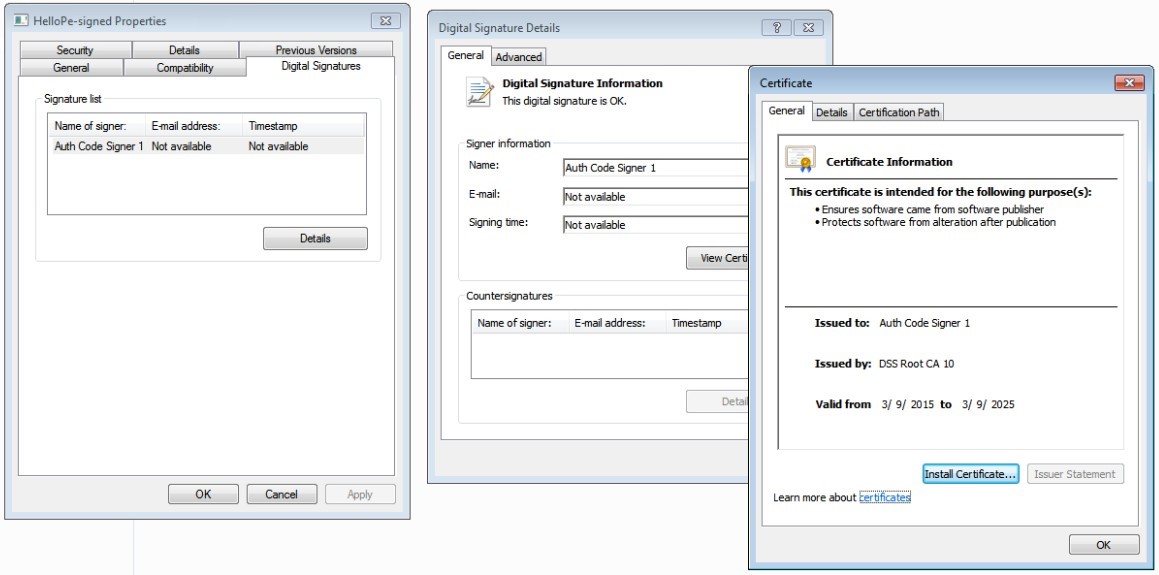Image resolution: width=1159 pixels, height=575 pixels.
Task: Close the Certificate dialog
Action: [x=1128, y=83]
